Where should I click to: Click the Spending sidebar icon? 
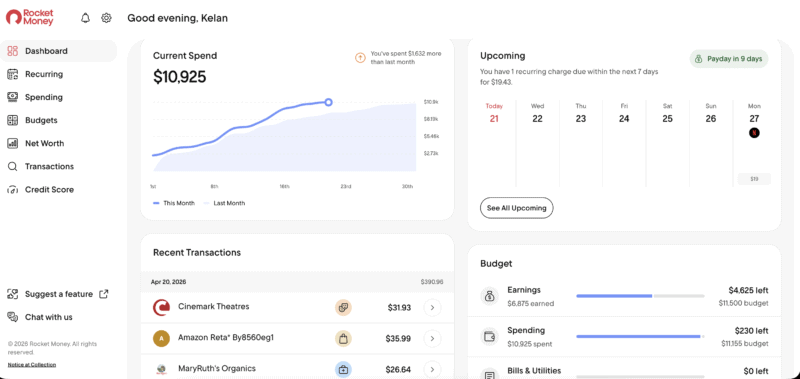13,97
